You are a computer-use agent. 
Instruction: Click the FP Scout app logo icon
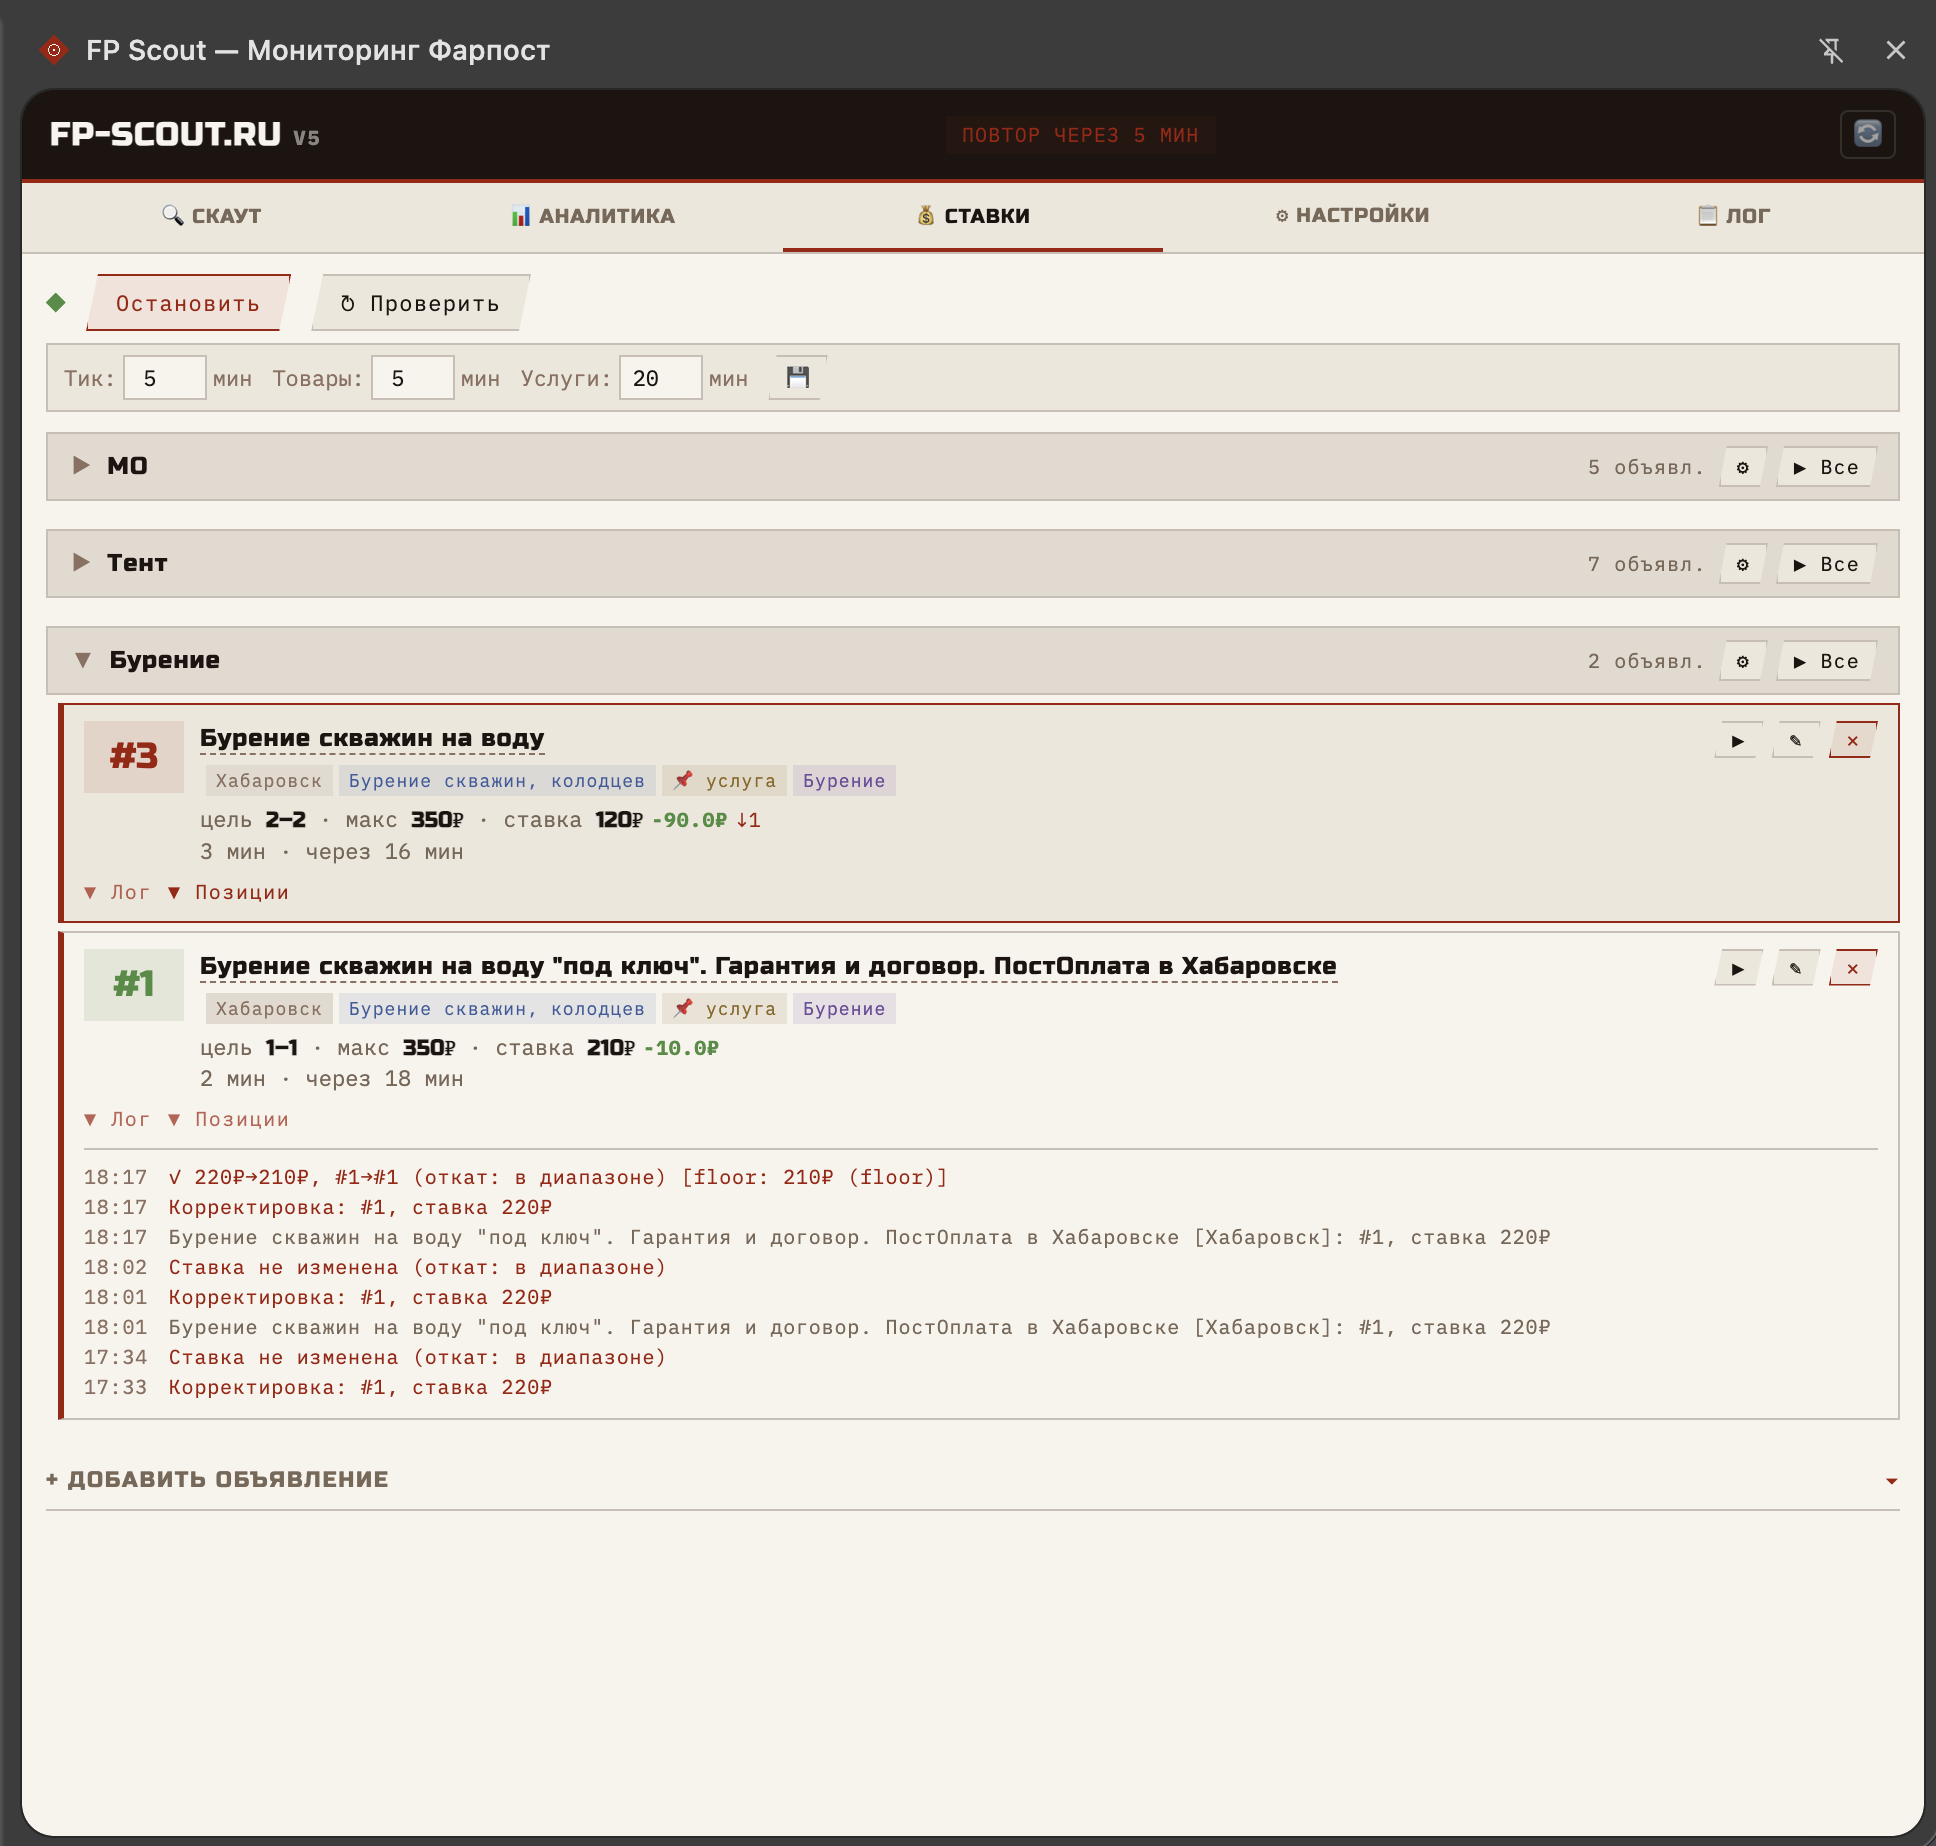click(x=54, y=50)
